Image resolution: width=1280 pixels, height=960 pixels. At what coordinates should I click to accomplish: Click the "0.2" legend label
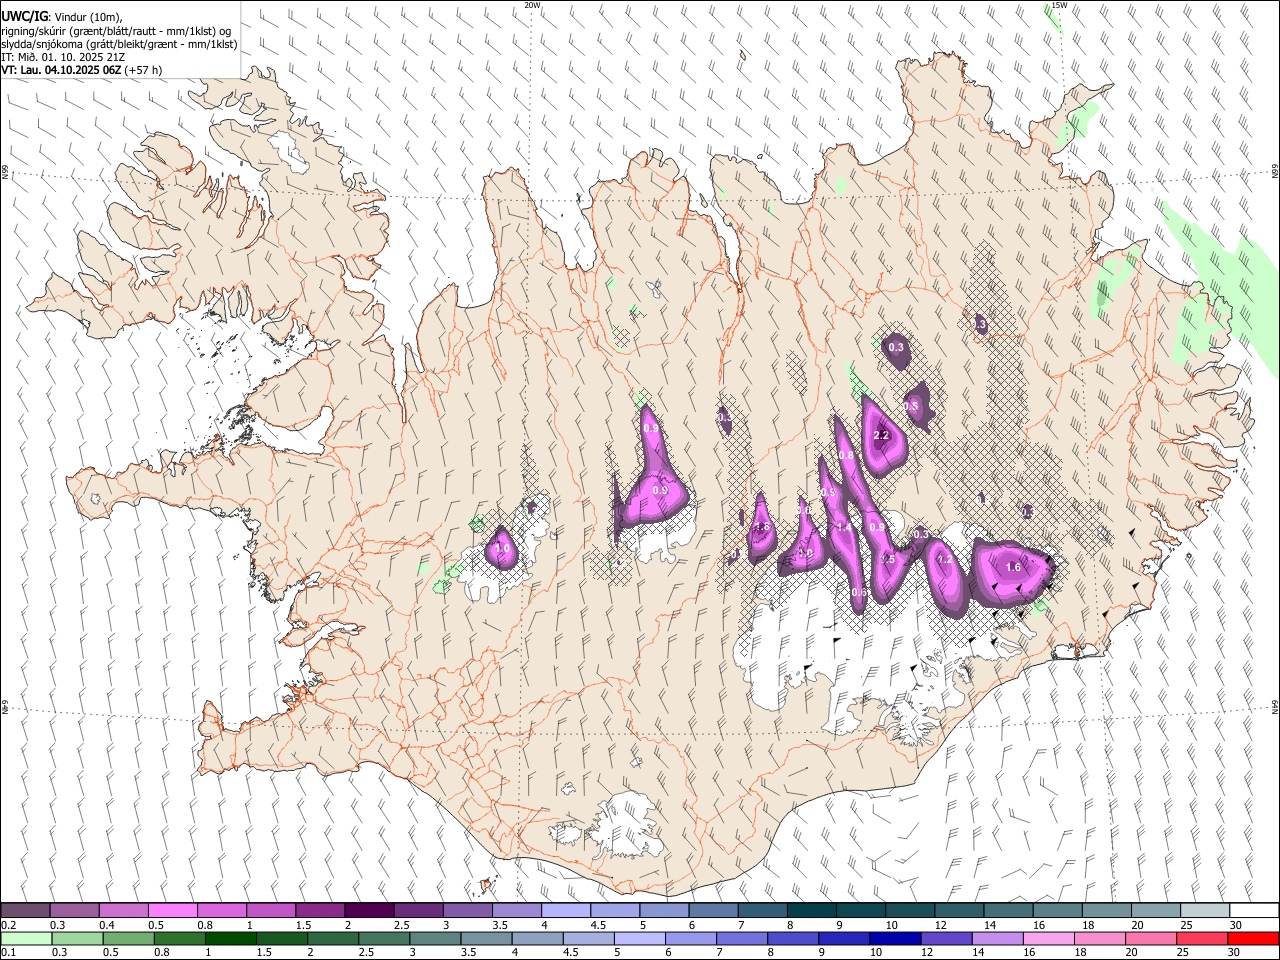pos(7,925)
